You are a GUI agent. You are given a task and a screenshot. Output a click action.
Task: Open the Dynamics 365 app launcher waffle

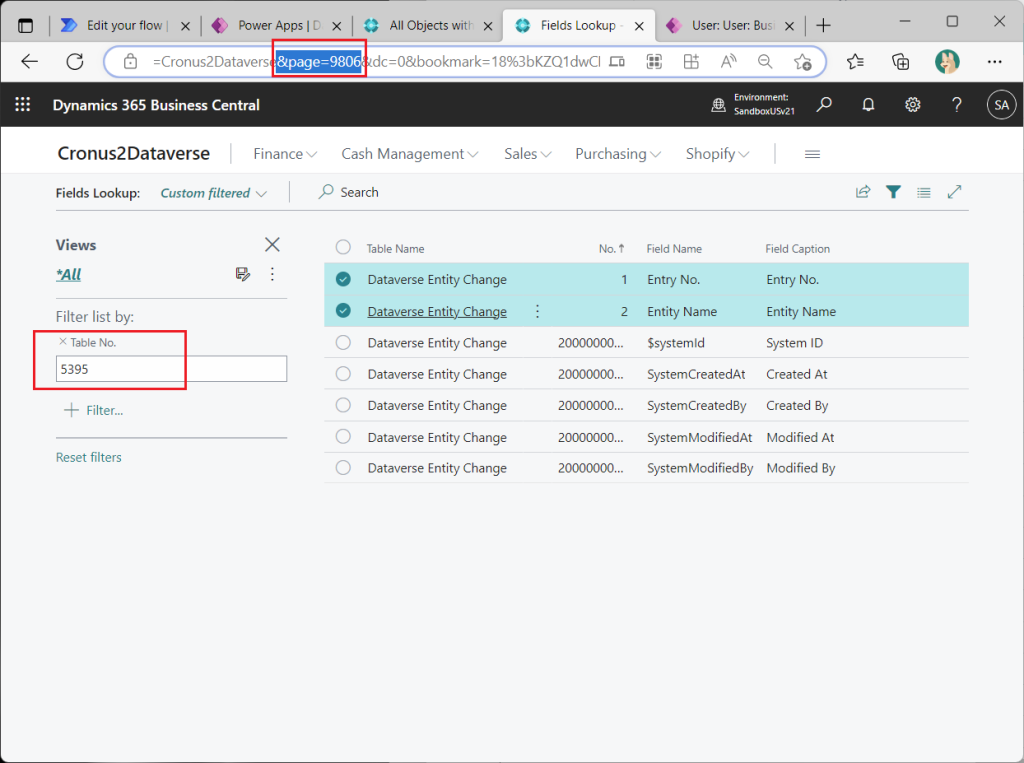click(x=23, y=105)
